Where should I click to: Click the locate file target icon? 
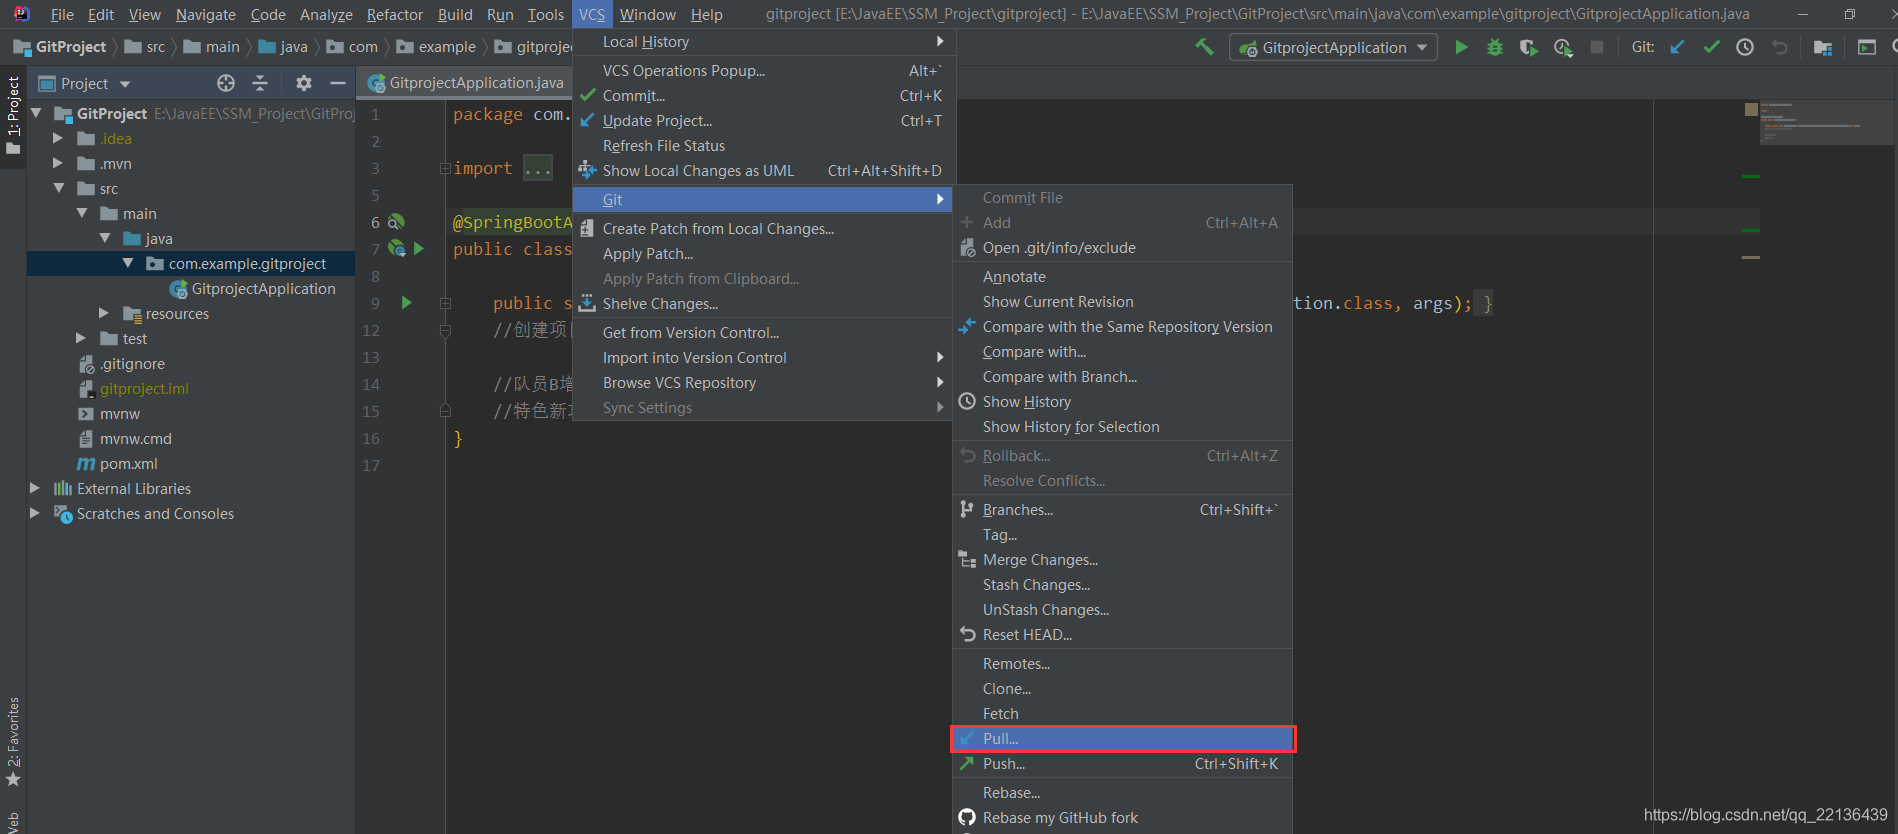[226, 83]
